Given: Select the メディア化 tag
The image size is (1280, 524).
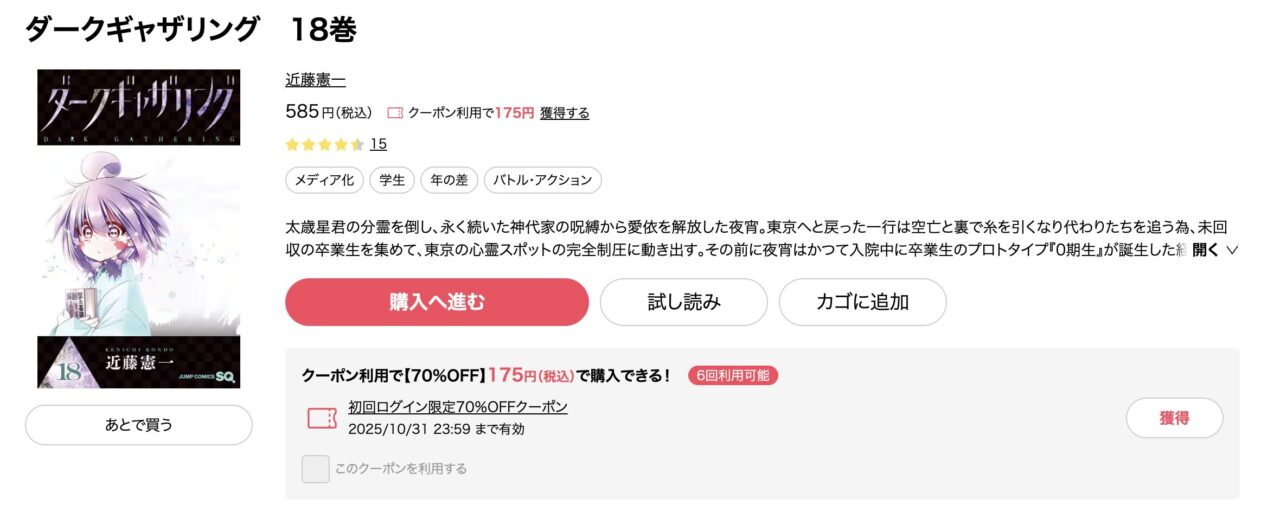Looking at the screenshot, I should (x=324, y=180).
